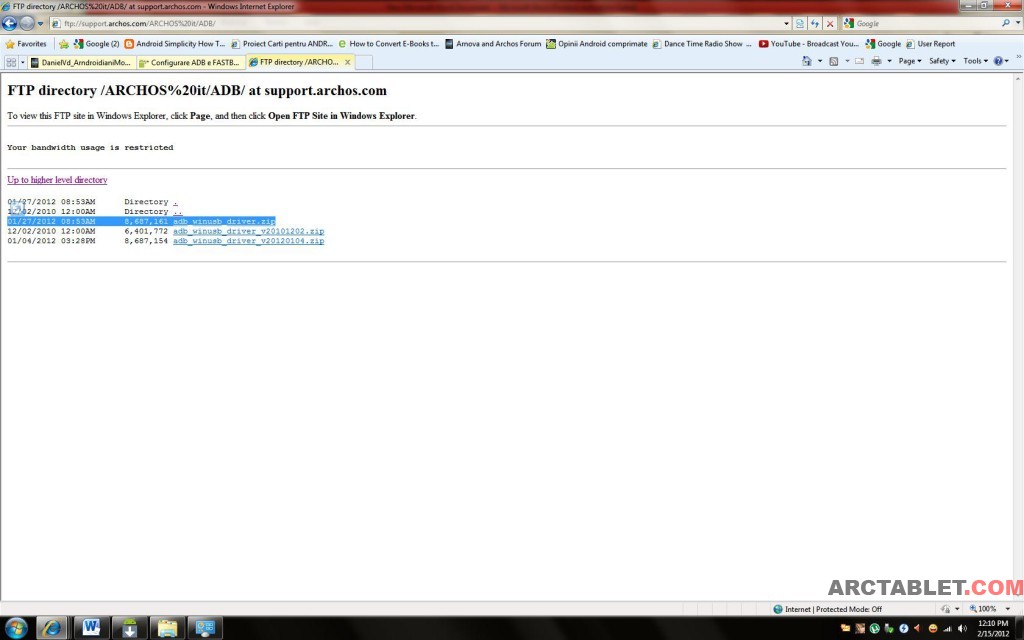This screenshot has width=1024, height=640.
Task: Switch to the Configurare ADB e FASTB... tab
Action: tap(190, 62)
